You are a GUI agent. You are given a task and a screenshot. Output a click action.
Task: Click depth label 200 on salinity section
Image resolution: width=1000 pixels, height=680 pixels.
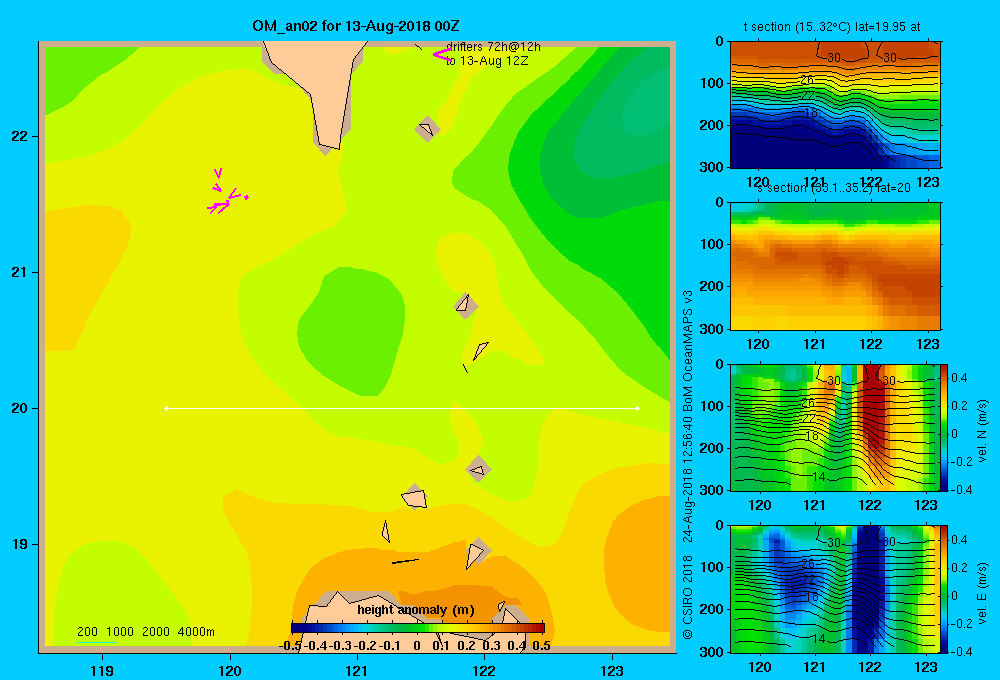[712, 286]
